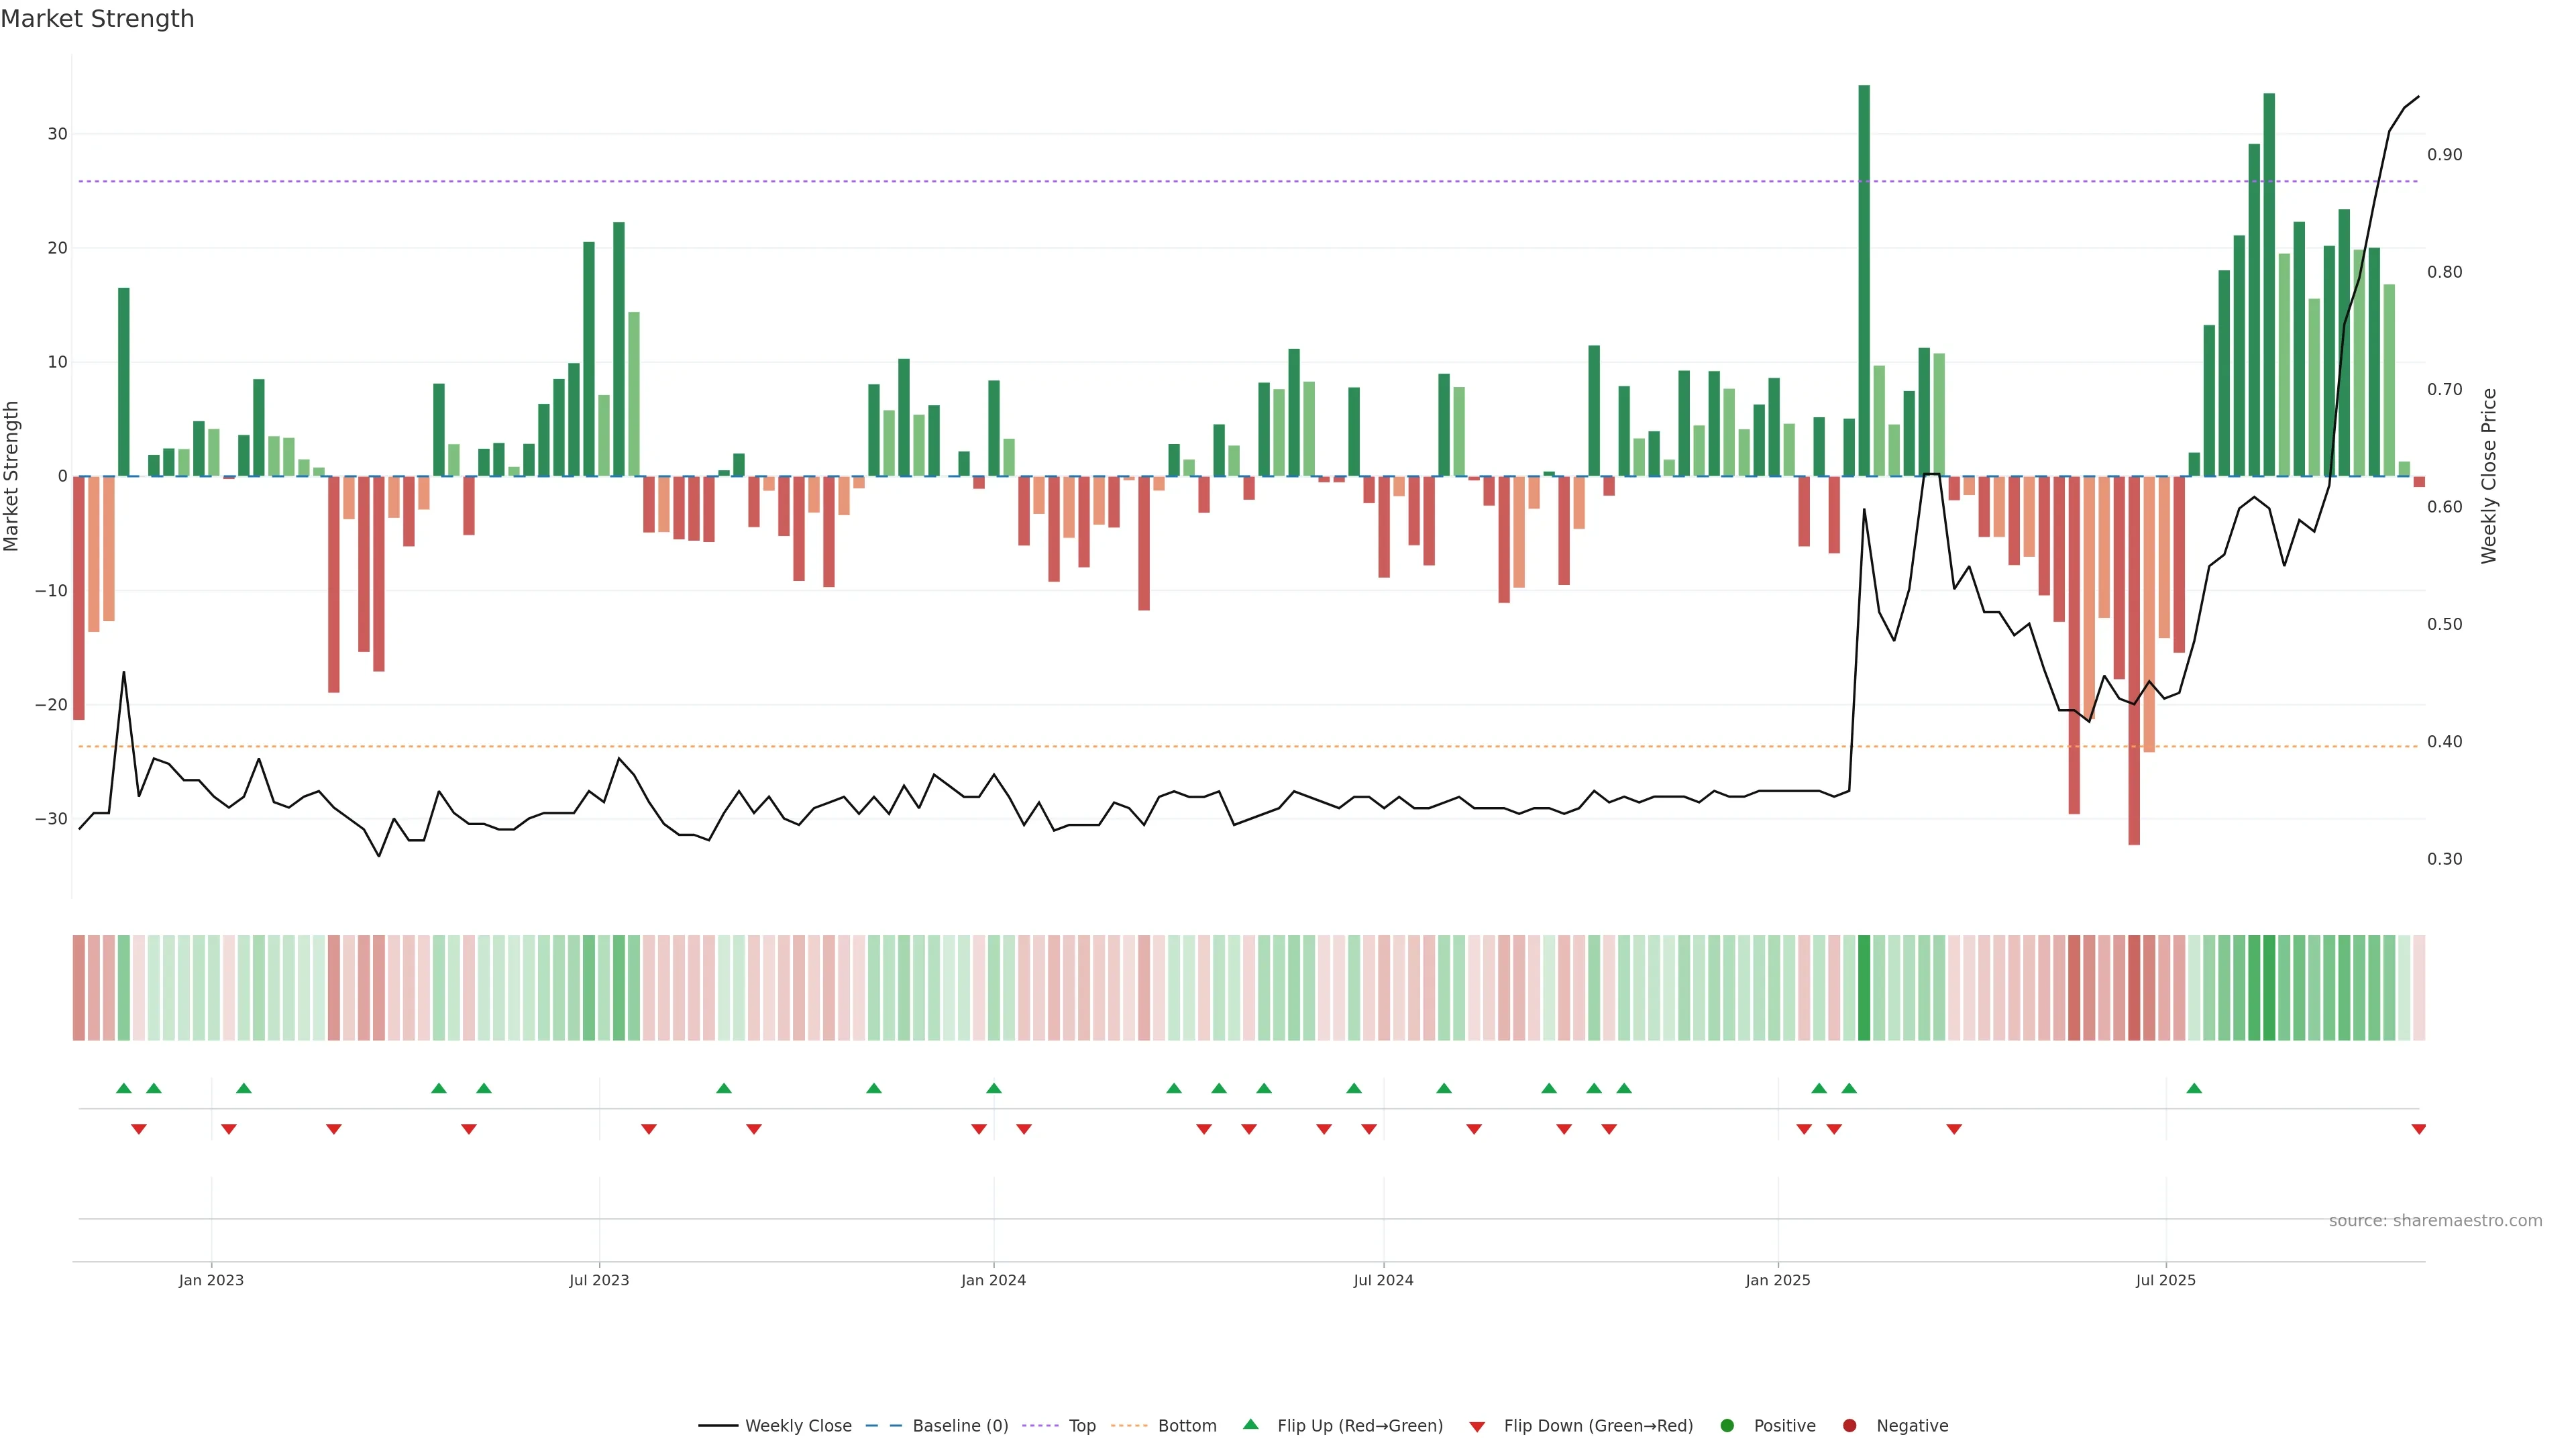The image size is (2576, 1449).
Task: Click the first red flip-down triangle marker
Action: tap(139, 1129)
